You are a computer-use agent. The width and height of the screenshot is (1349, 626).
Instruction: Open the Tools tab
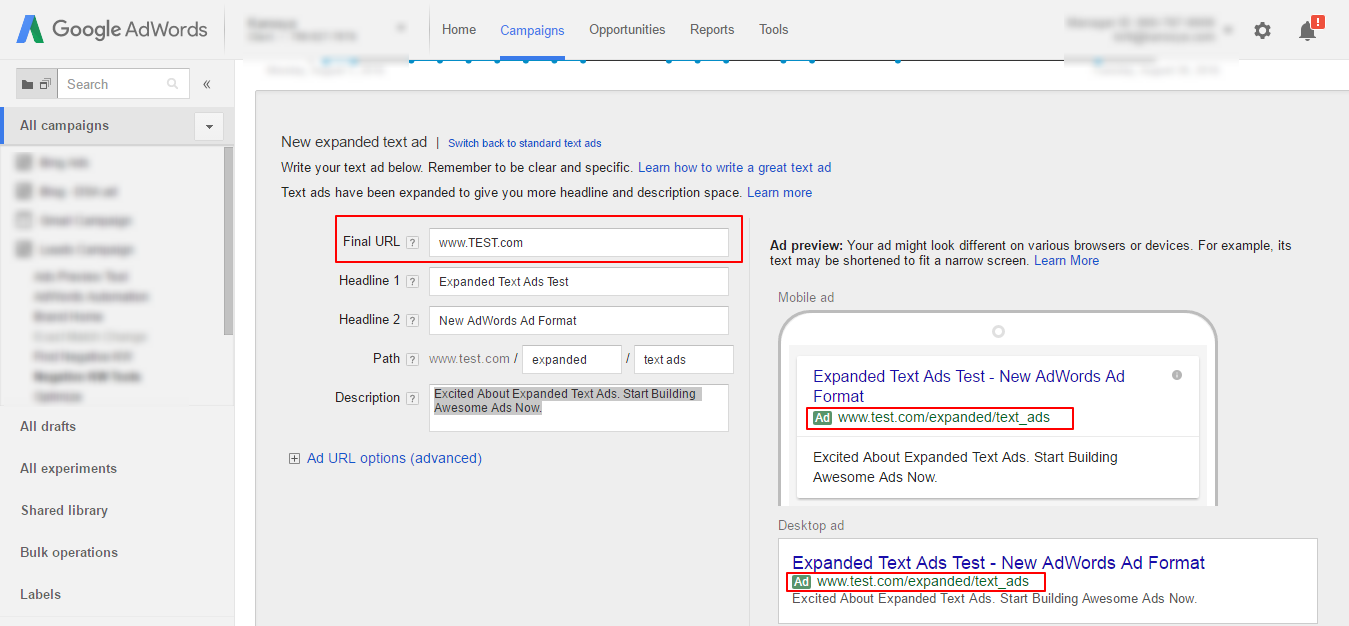coord(774,29)
